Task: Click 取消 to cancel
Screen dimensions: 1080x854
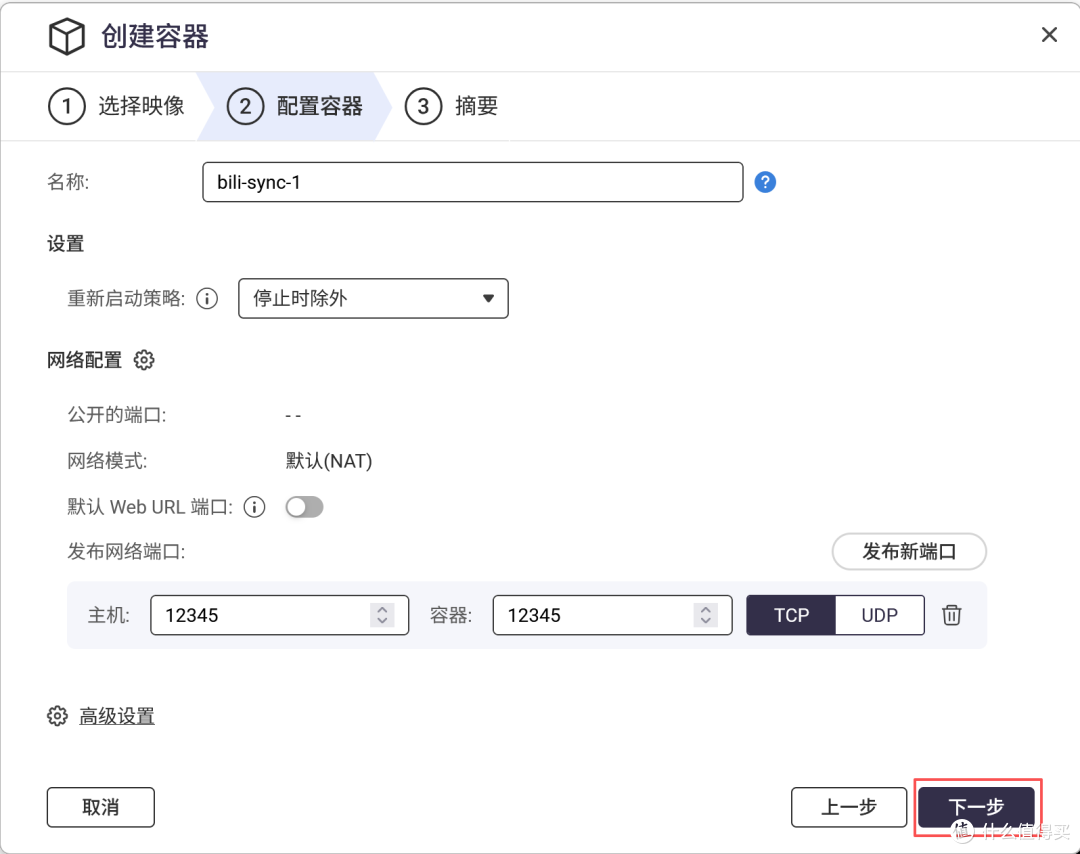Action: (101, 807)
